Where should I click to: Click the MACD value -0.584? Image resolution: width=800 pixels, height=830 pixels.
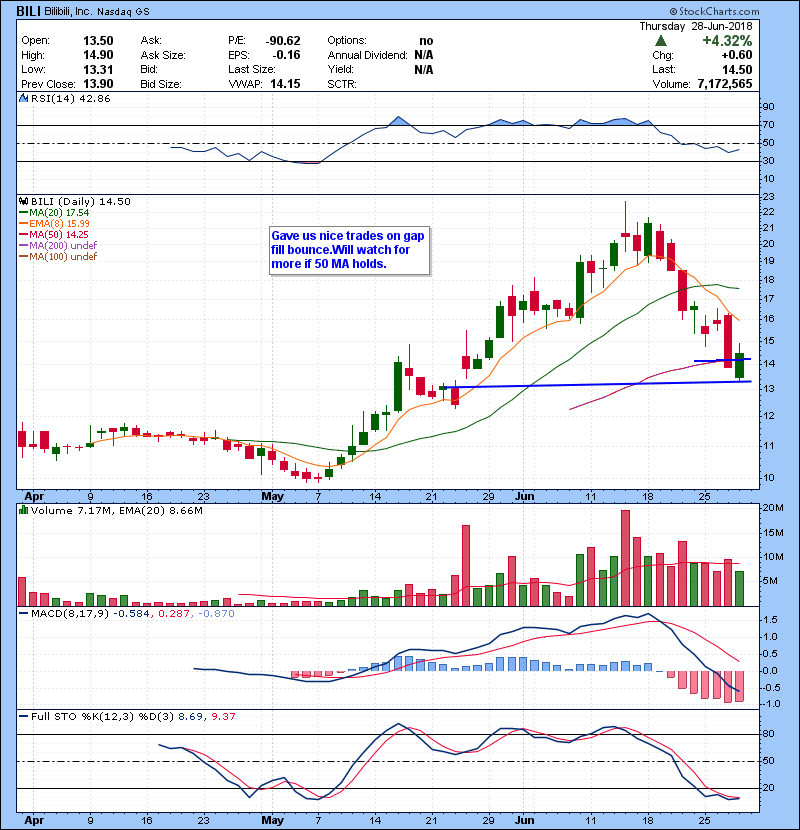click(x=131, y=614)
